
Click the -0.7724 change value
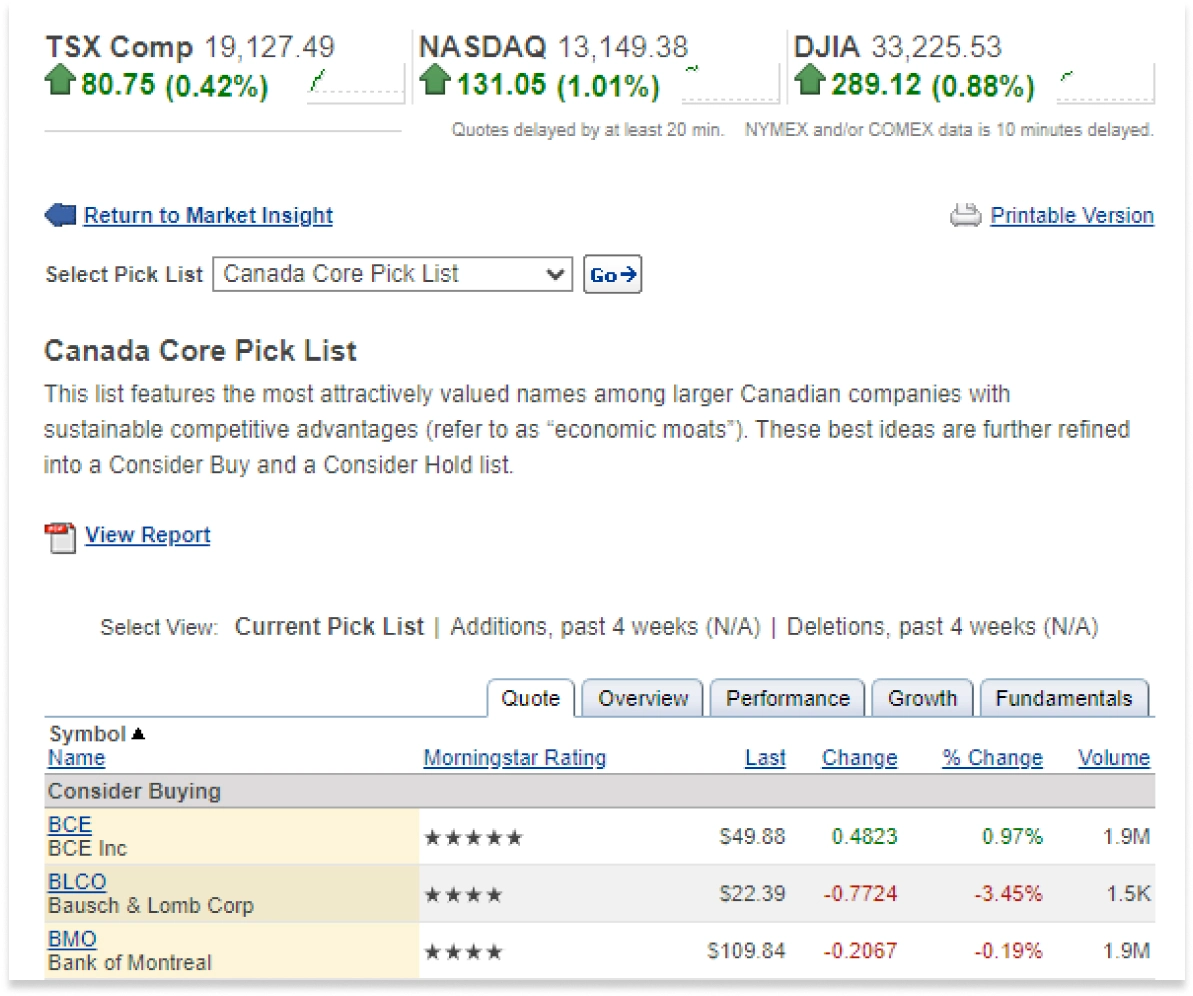pos(861,893)
